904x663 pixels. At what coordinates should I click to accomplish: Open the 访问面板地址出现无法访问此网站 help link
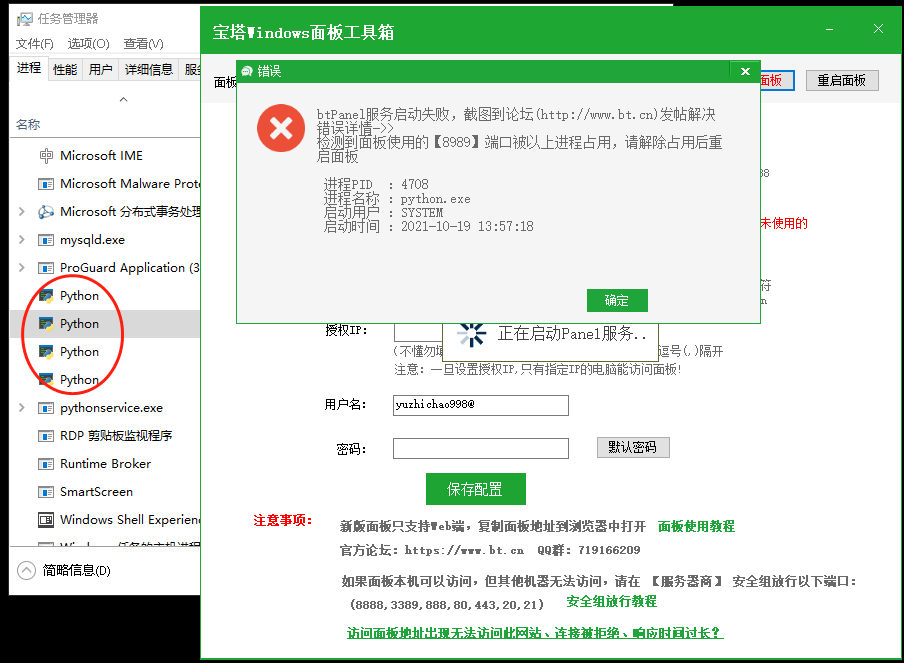pos(534,633)
